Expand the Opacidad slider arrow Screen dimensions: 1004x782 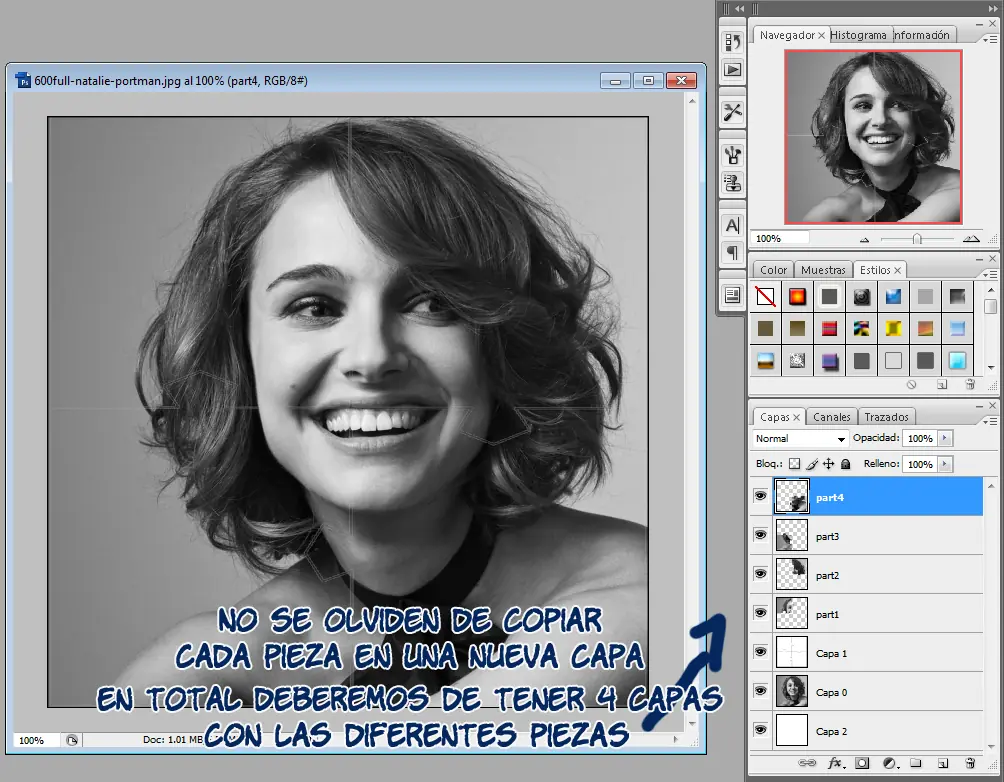[946, 438]
